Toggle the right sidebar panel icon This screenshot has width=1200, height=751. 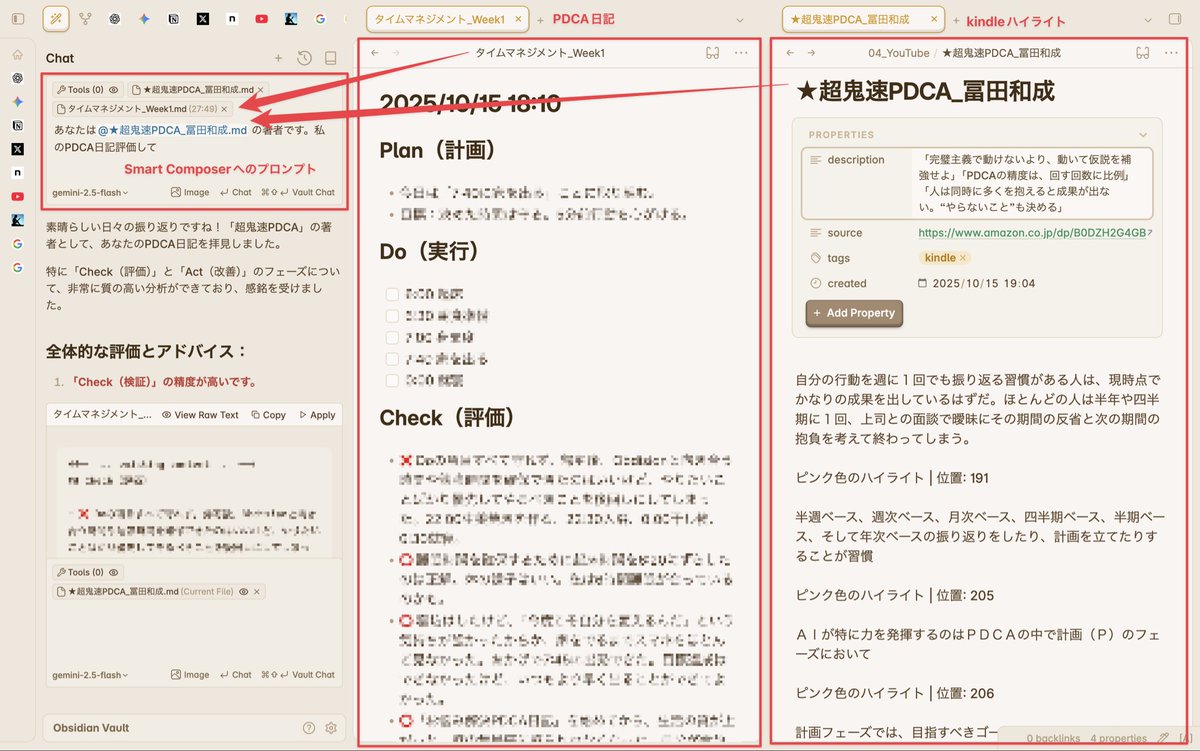[x=1175, y=18]
